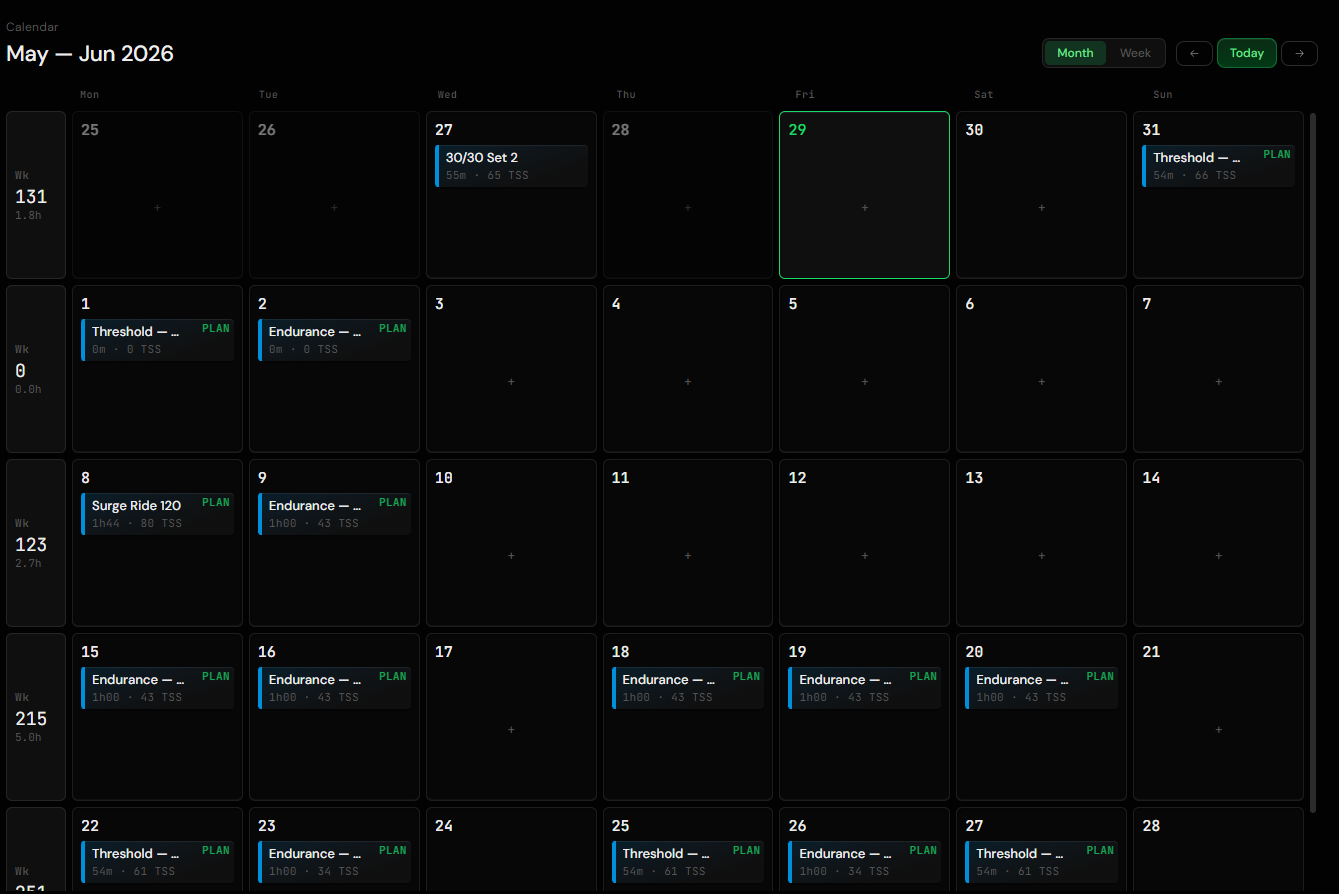Open the 30/30 Set 2 workout on May 27
This screenshot has height=894, width=1339.
[x=511, y=166]
